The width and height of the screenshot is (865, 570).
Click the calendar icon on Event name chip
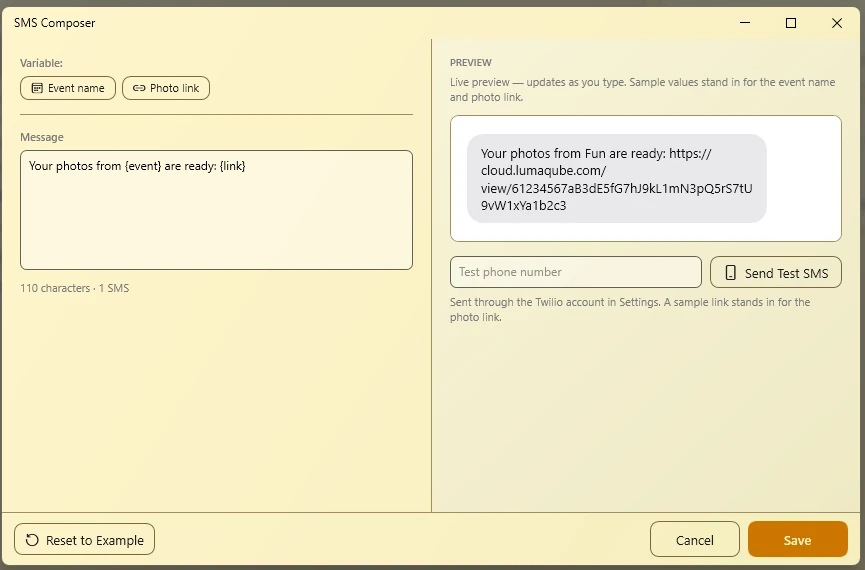37,88
